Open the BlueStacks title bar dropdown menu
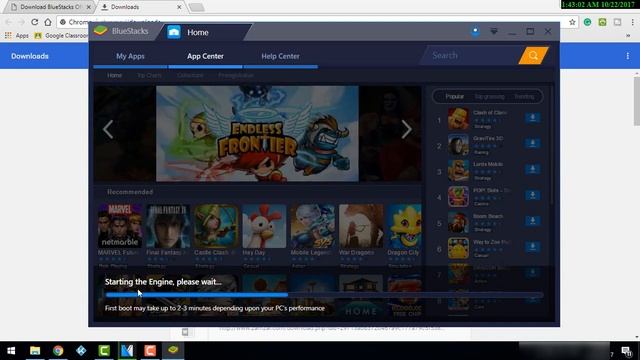 tap(494, 31)
